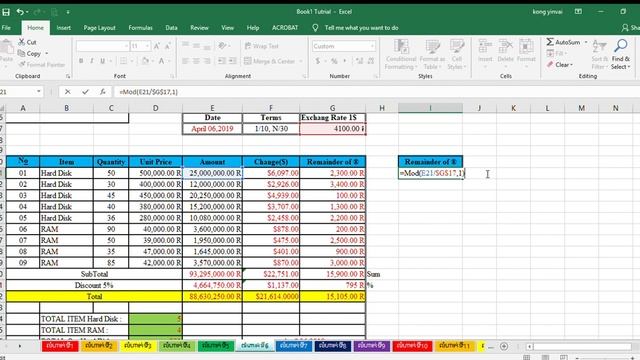Open Format as Table icon
This screenshot has height=360, width=640.
click(433, 47)
